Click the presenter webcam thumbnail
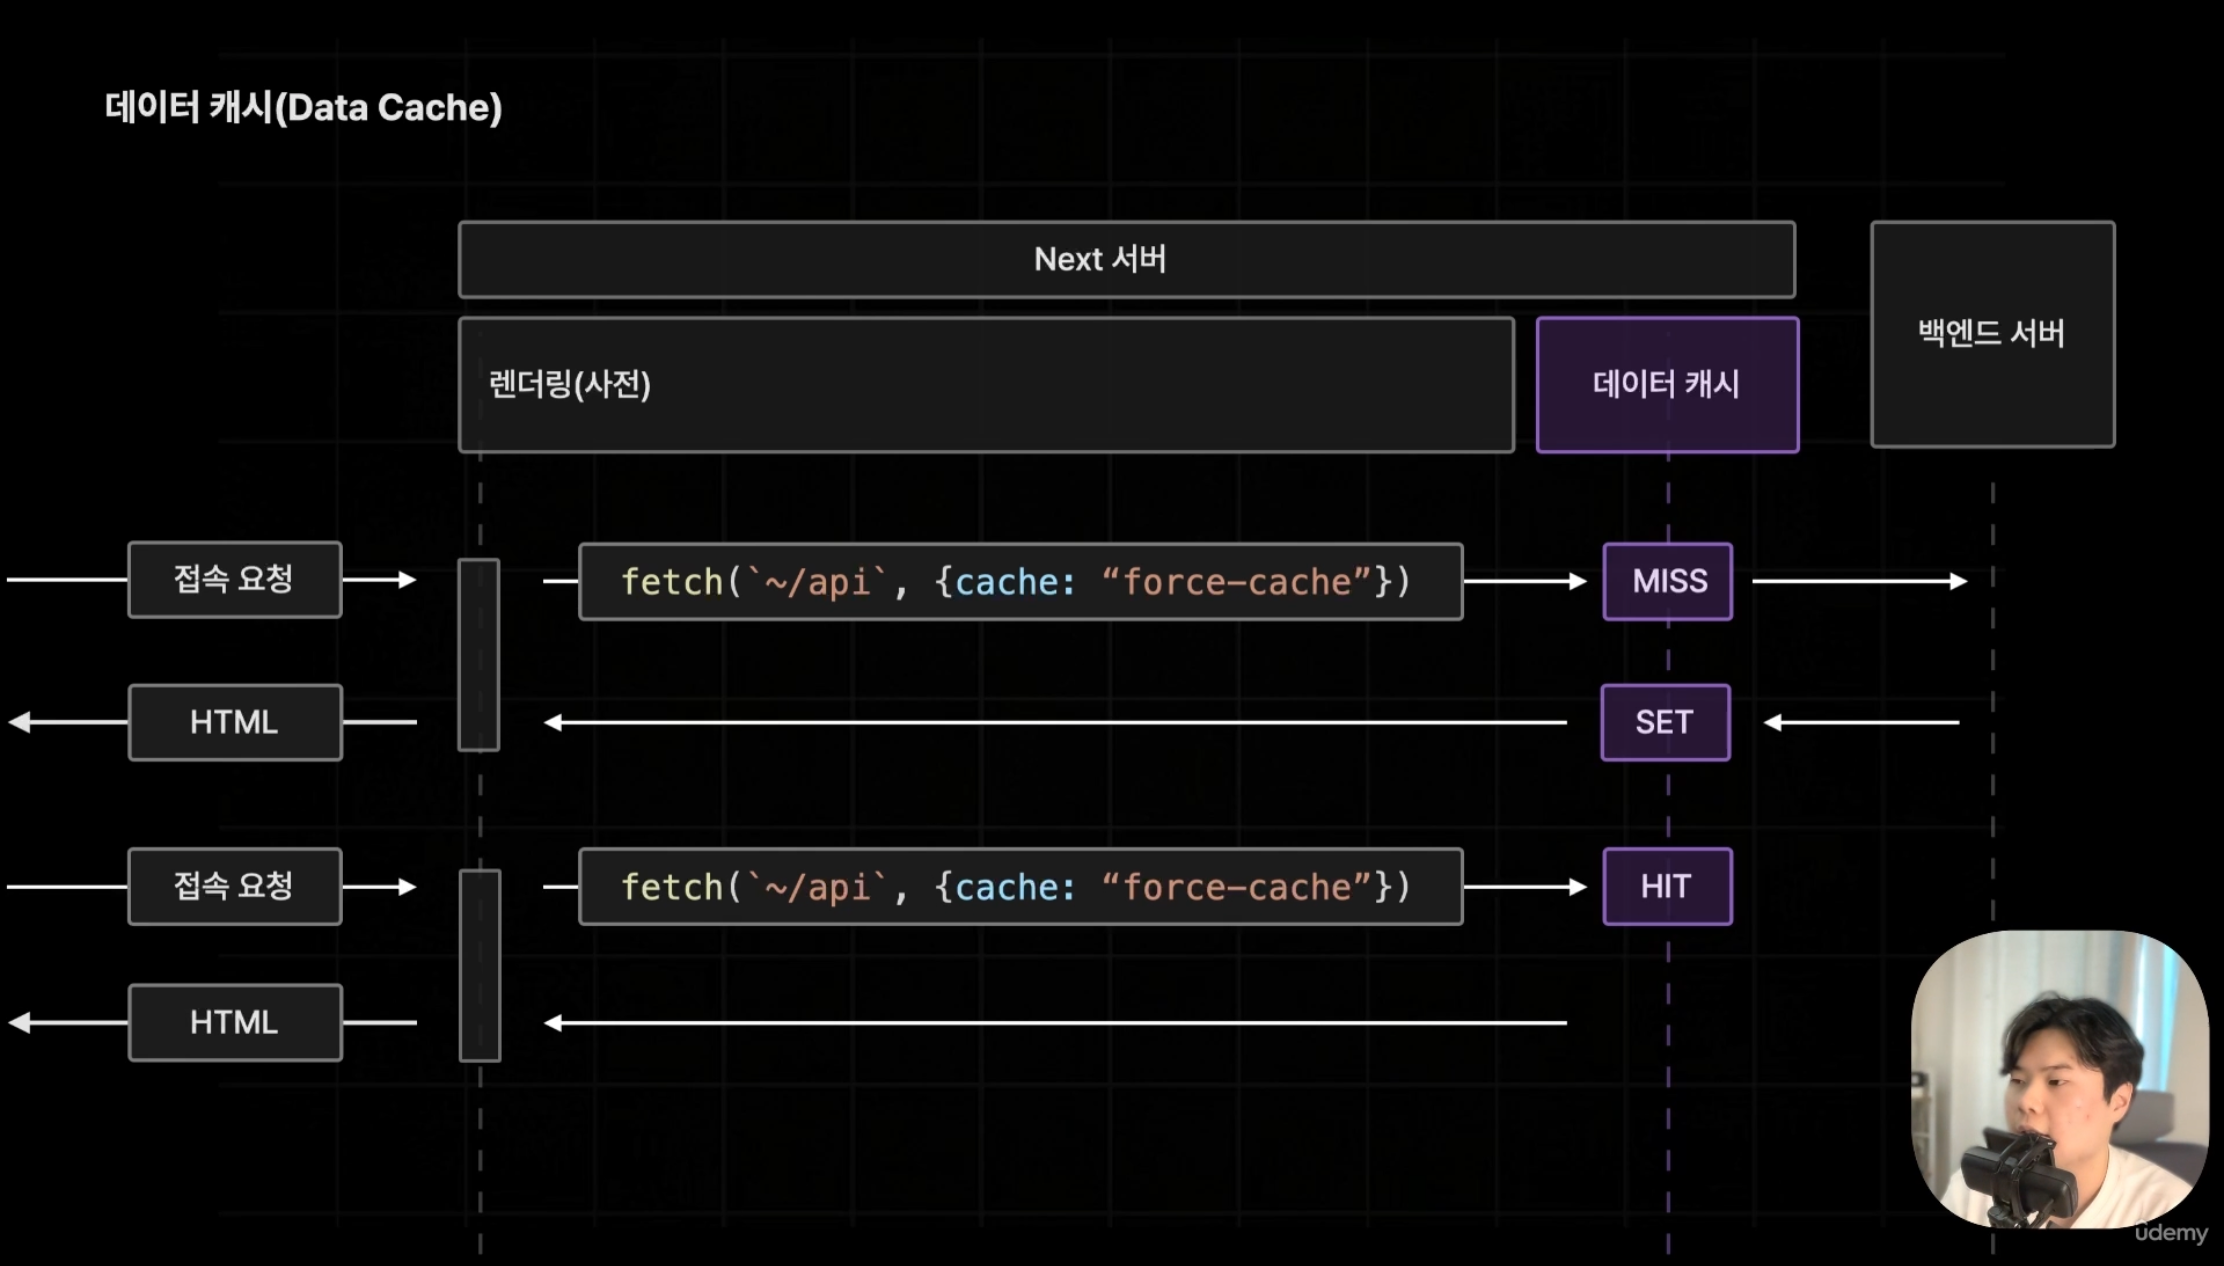2224x1266 pixels. point(2060,1079)
